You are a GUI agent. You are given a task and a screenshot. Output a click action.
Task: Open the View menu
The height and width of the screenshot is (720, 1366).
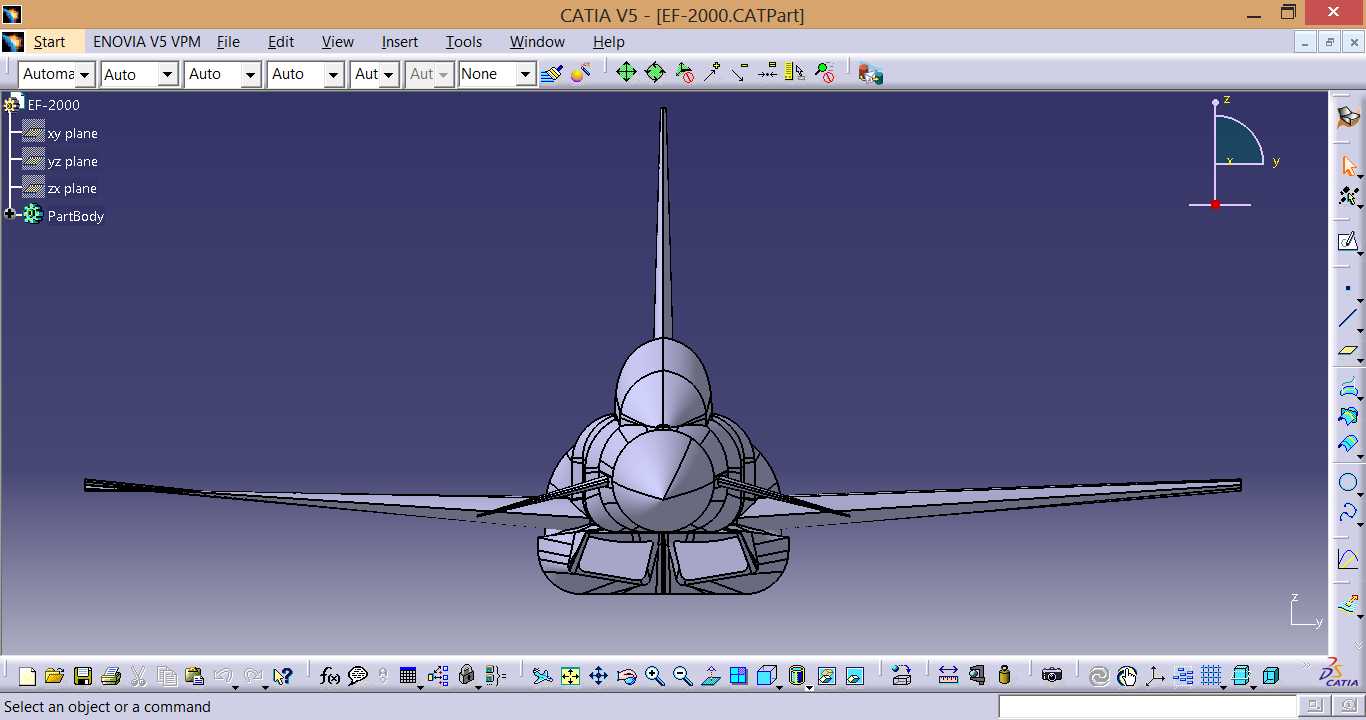(x=338, y=42)
